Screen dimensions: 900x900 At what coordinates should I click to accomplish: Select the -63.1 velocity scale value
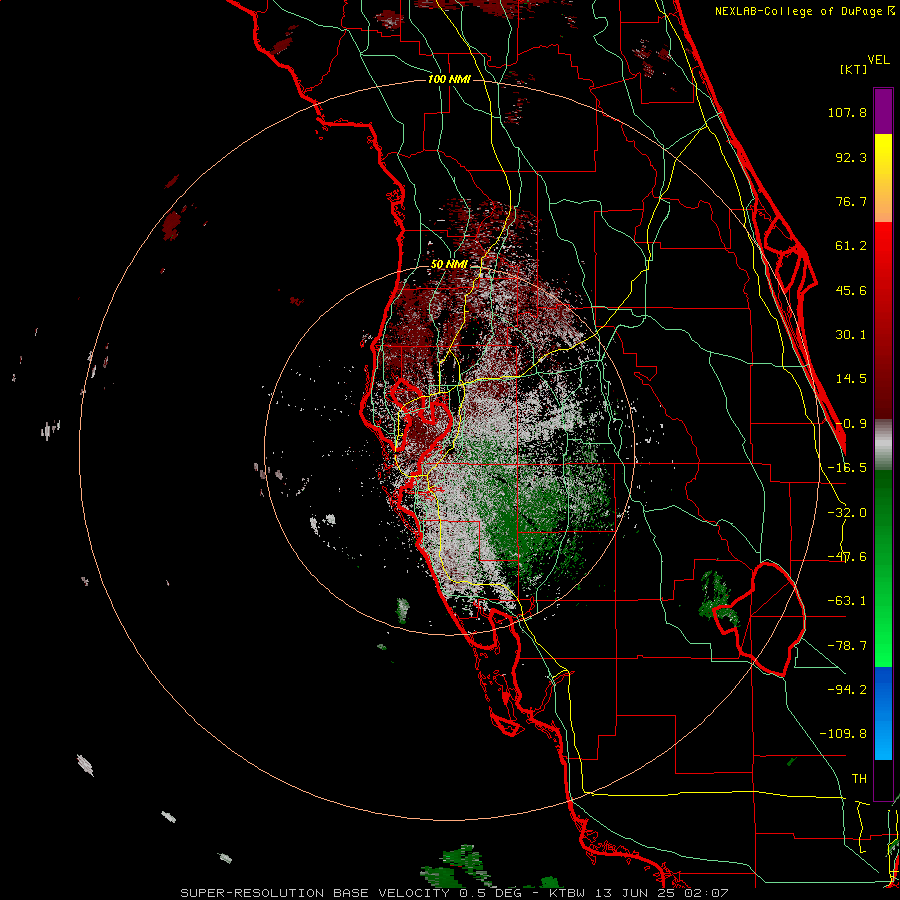847,601
